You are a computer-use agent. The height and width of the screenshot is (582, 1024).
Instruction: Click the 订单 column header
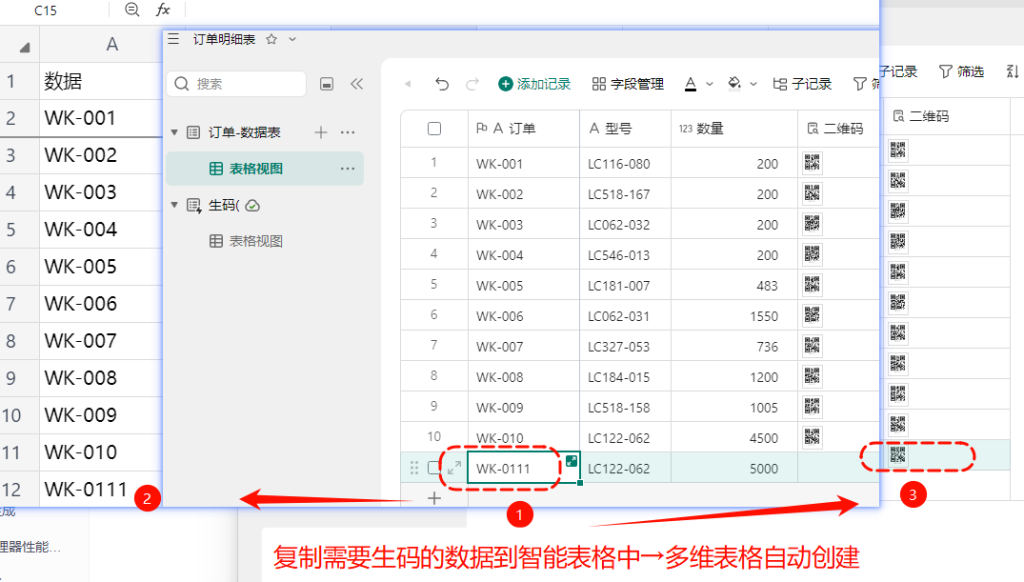tap(523, 129)
